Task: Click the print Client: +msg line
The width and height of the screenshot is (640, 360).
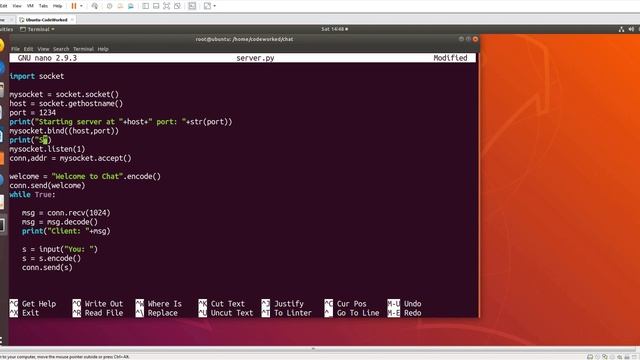Action: [66, 231]
